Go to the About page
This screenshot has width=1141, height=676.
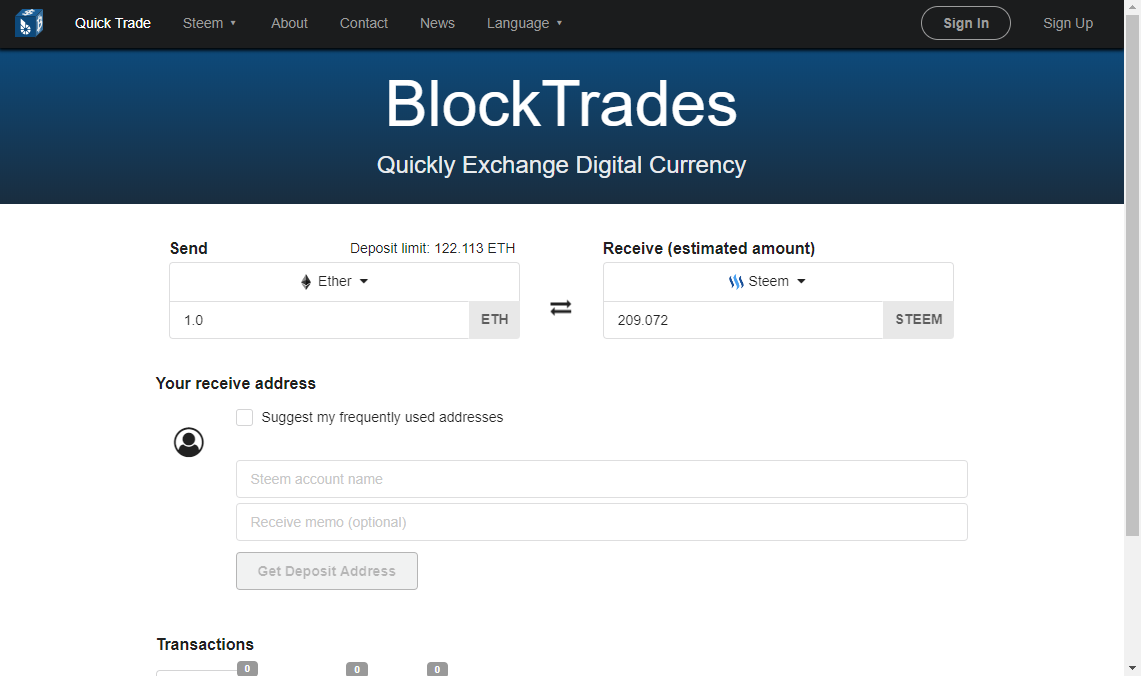(x=290, y=23)
